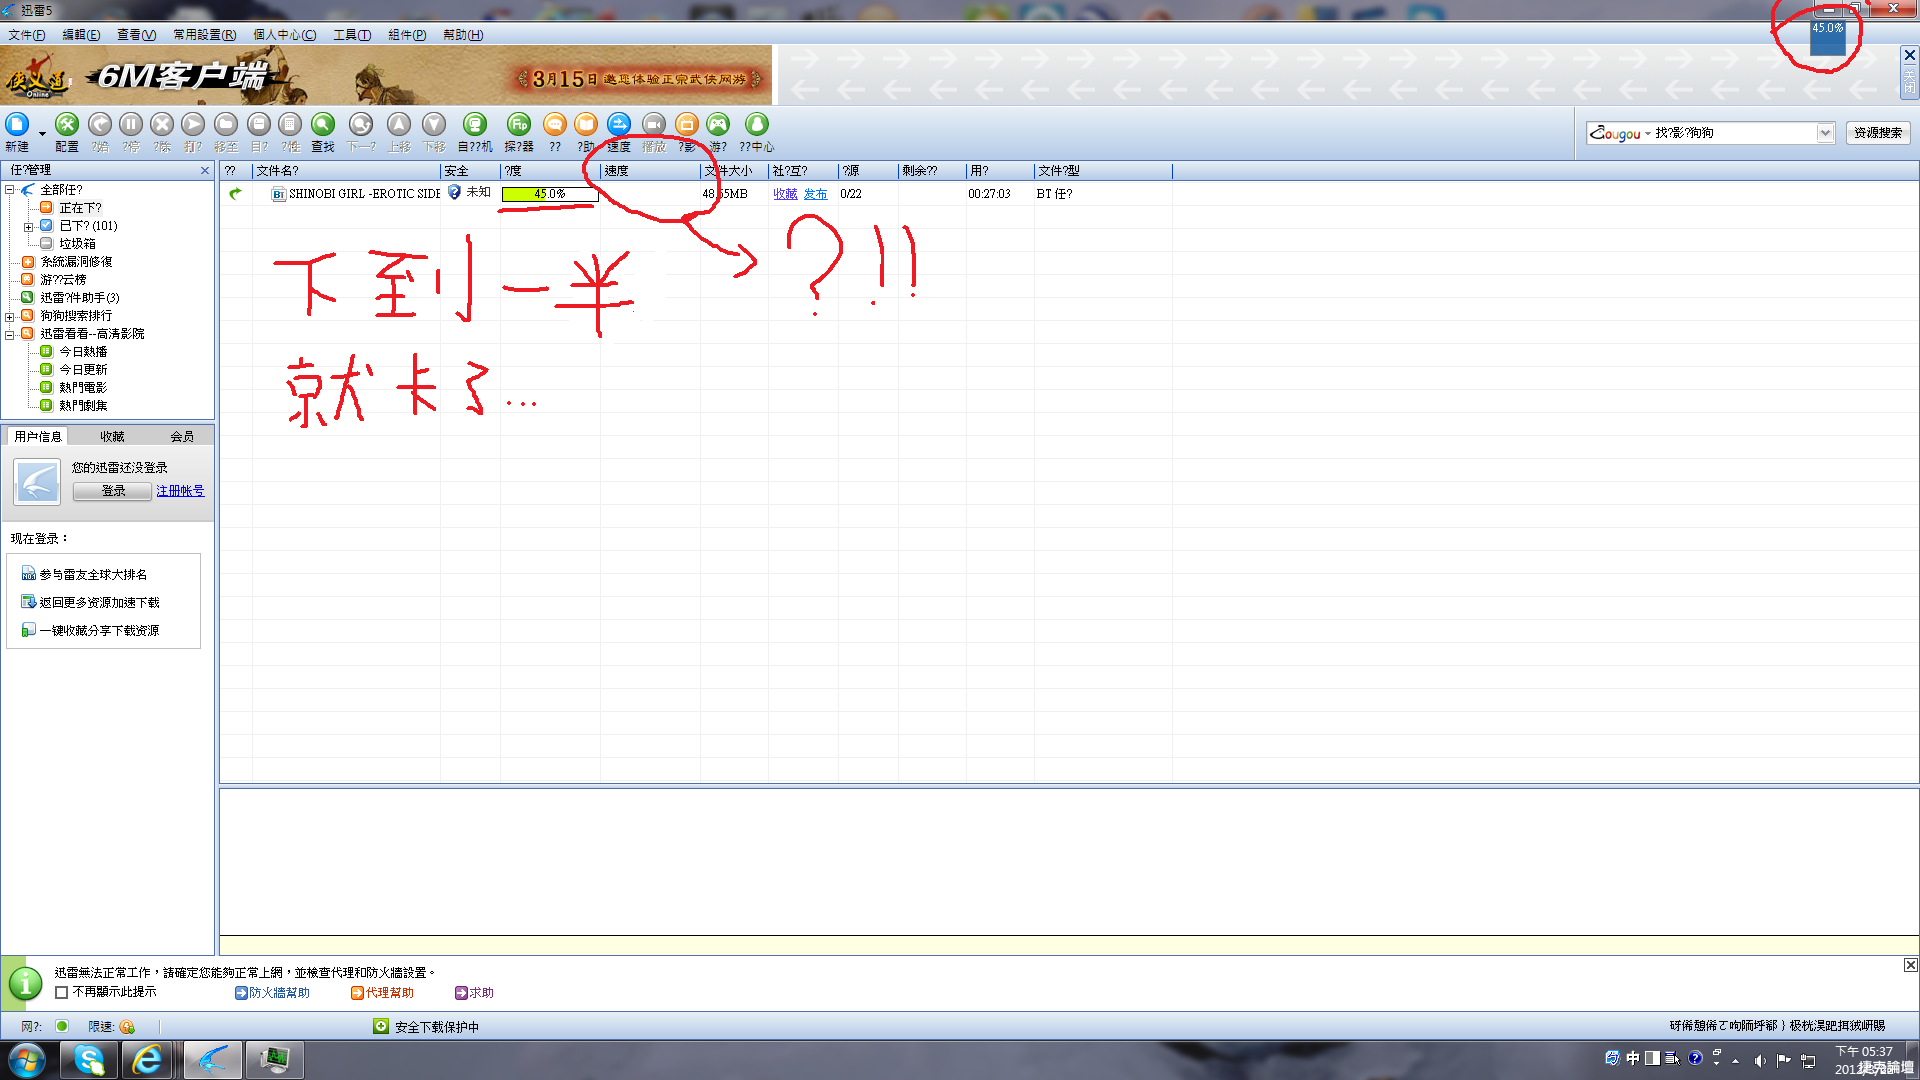Open the 配置 settings toolbar icon
This screenshot has height=1080, width=1920.
[67, 125]
